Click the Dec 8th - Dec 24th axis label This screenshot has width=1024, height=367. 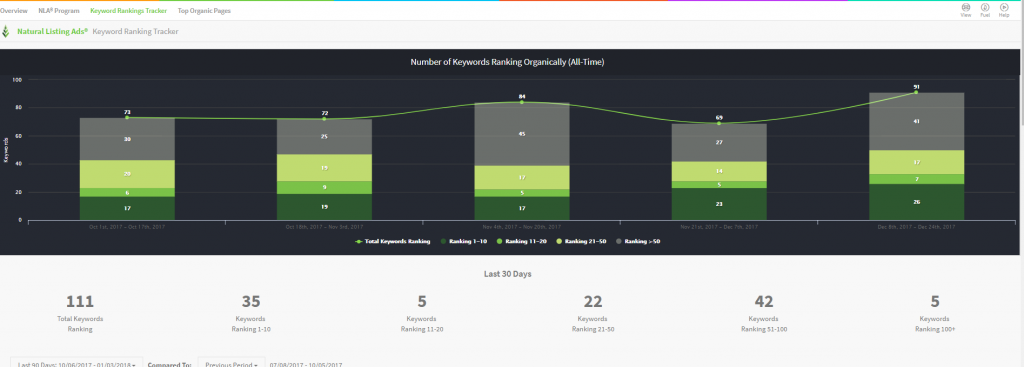tap(916, 227)
